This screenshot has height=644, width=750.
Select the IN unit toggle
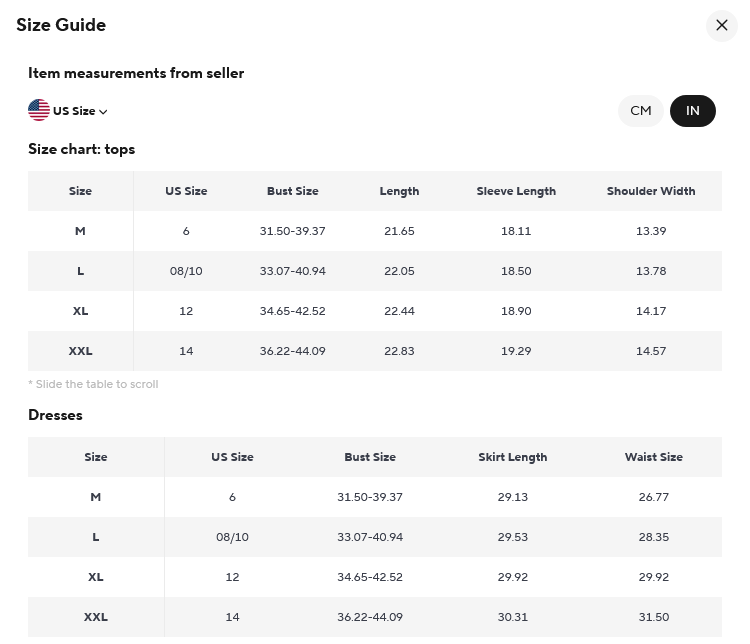click(x=692, y=111)
